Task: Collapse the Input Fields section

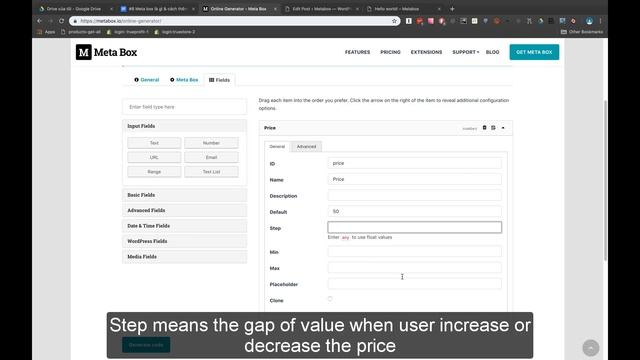Action: [x=184, y=126]
